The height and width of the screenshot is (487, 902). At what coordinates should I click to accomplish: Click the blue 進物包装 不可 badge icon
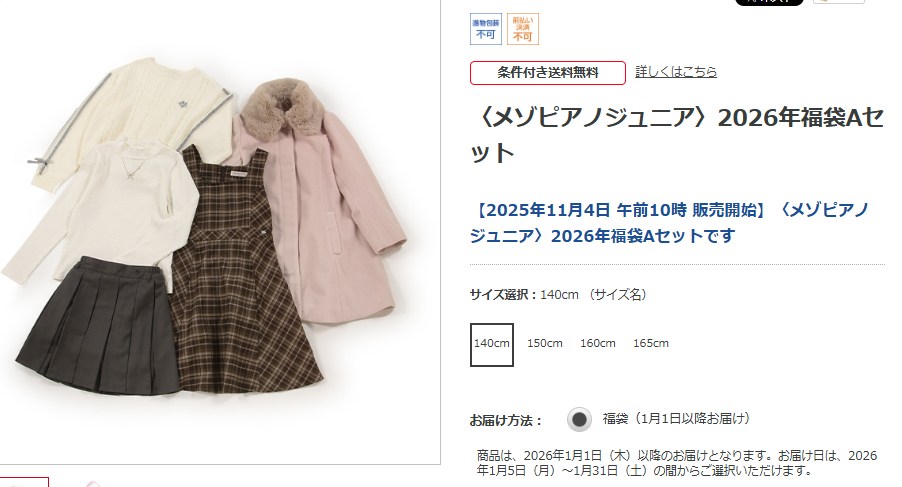click(x=486, y=29)
